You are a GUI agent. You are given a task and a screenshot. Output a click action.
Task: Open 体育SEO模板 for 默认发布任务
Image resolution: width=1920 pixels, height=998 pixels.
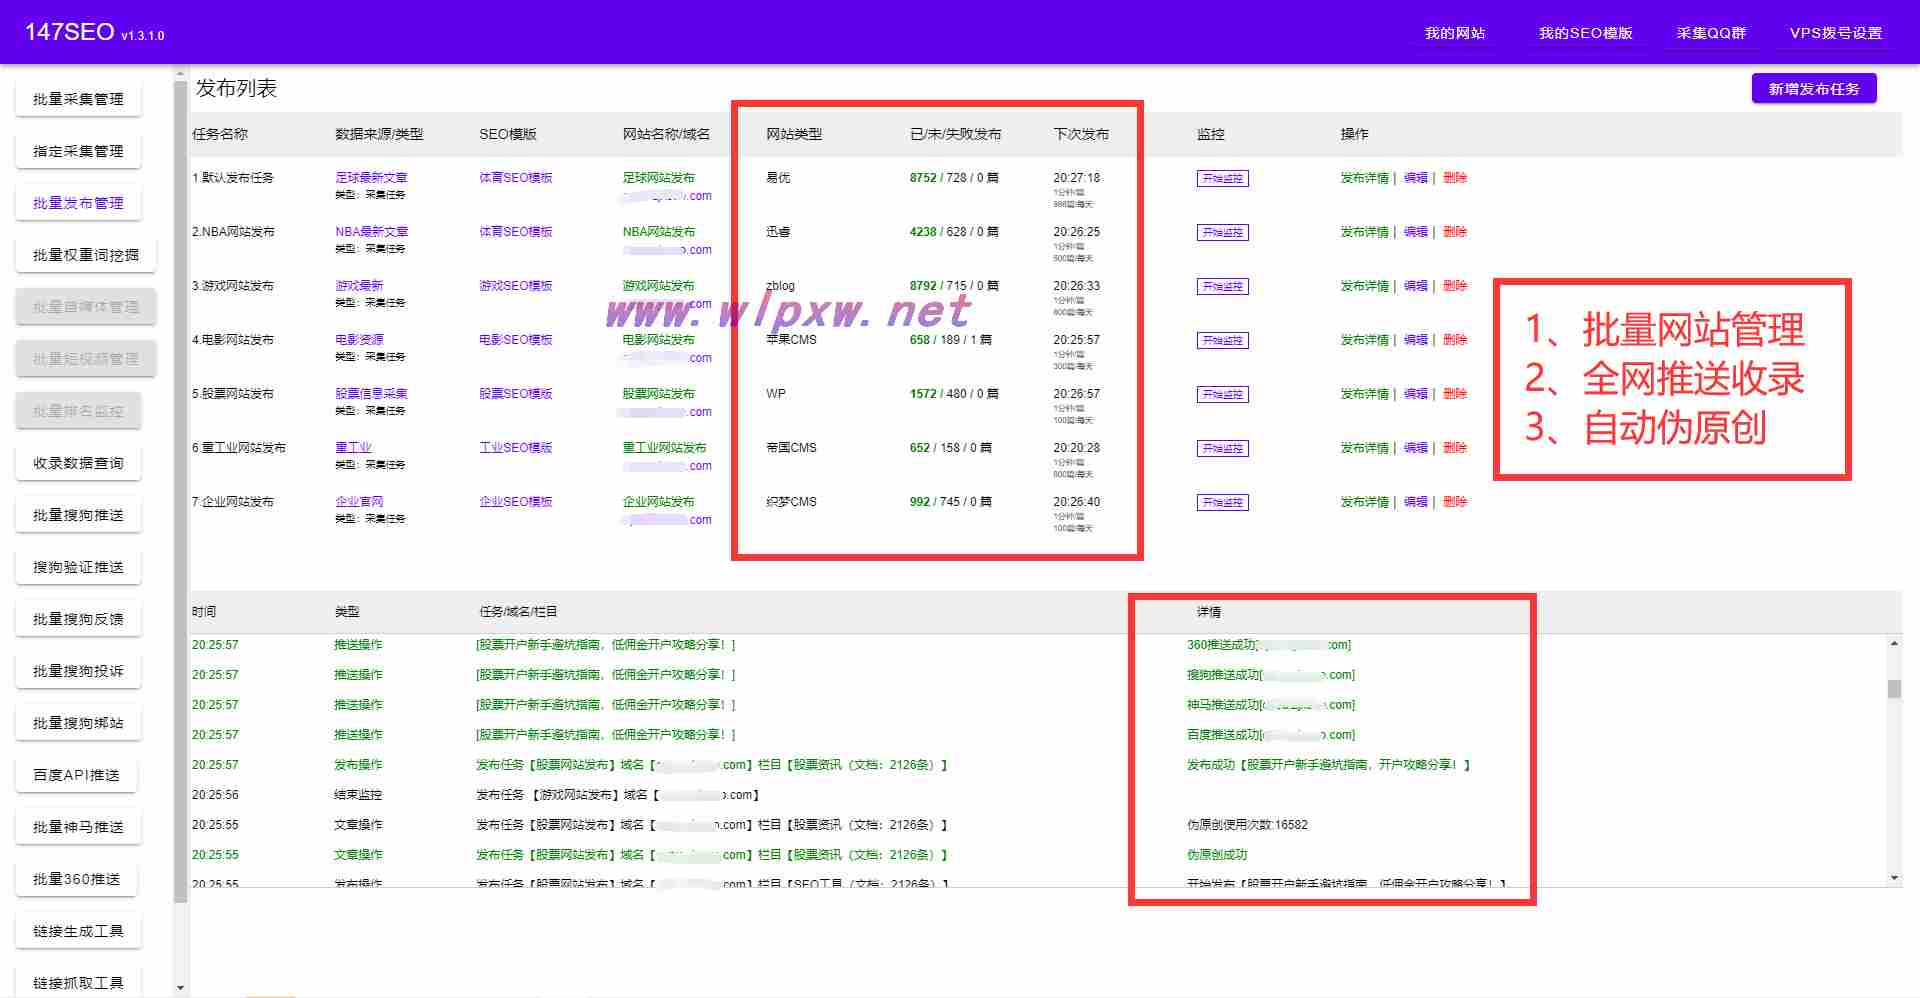[x=515, y=178]
